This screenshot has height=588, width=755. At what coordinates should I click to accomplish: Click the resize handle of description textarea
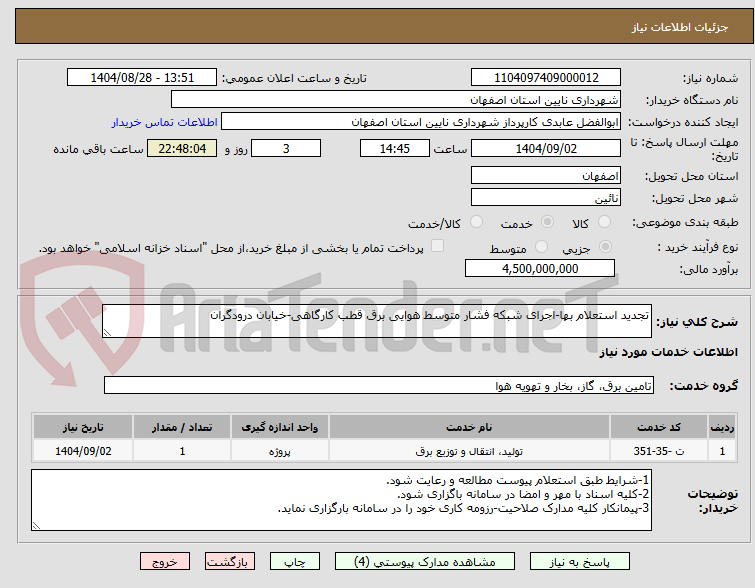[x=107, y=332]
